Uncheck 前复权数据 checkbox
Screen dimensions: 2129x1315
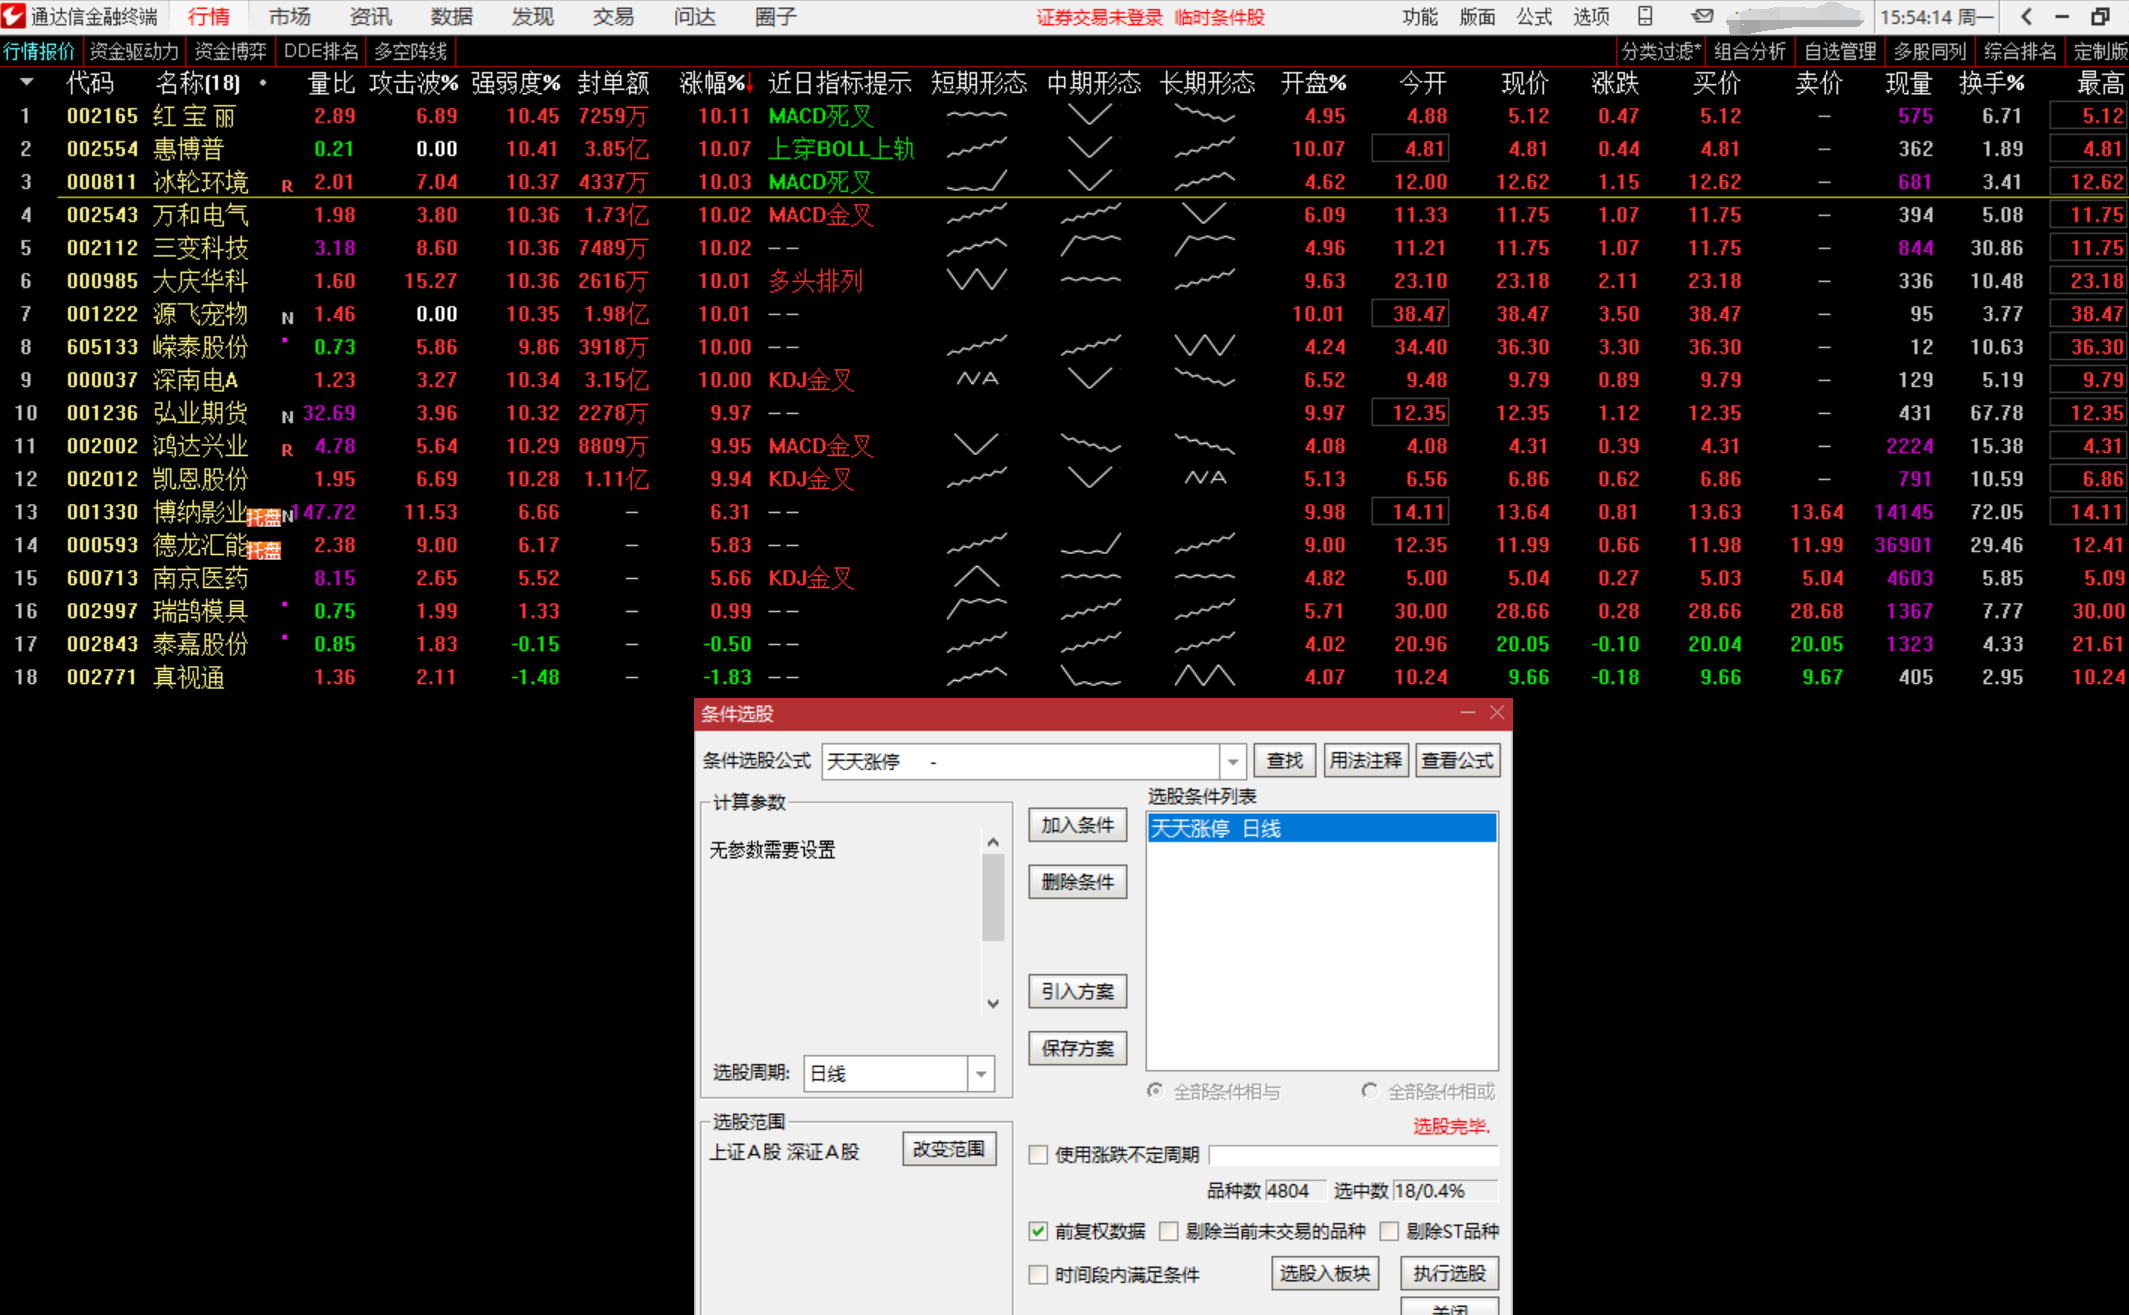(1038, 1231)
